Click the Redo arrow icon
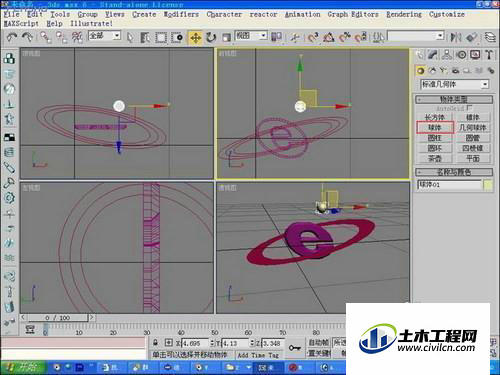 [x=27, y=37]
